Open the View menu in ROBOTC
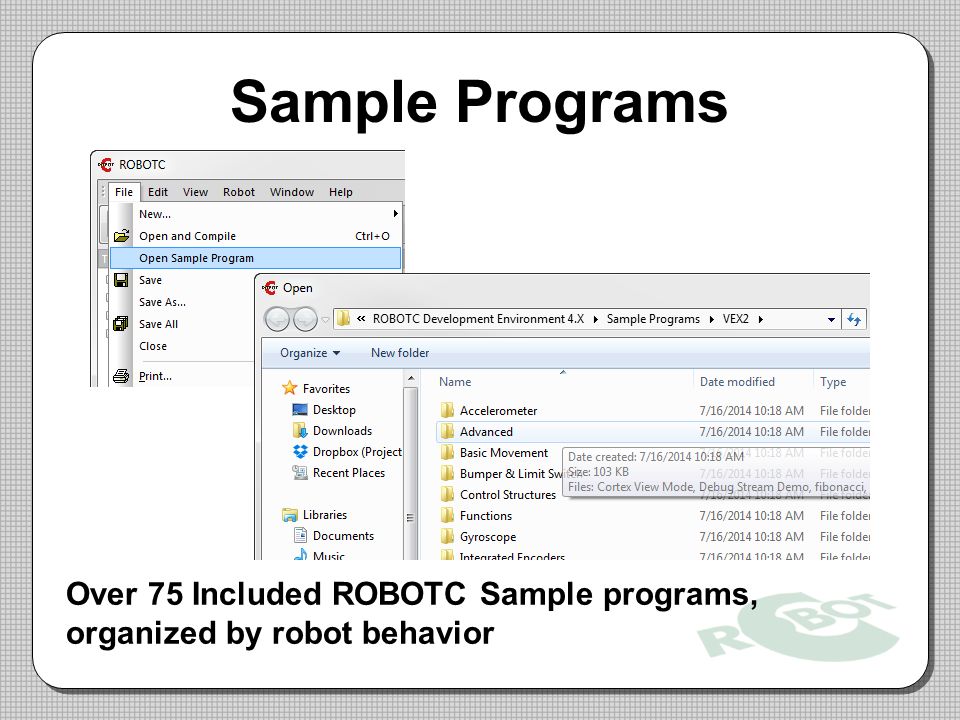This screenshot has height=720, width=960. pyautogui.click(x=195, y=192)
